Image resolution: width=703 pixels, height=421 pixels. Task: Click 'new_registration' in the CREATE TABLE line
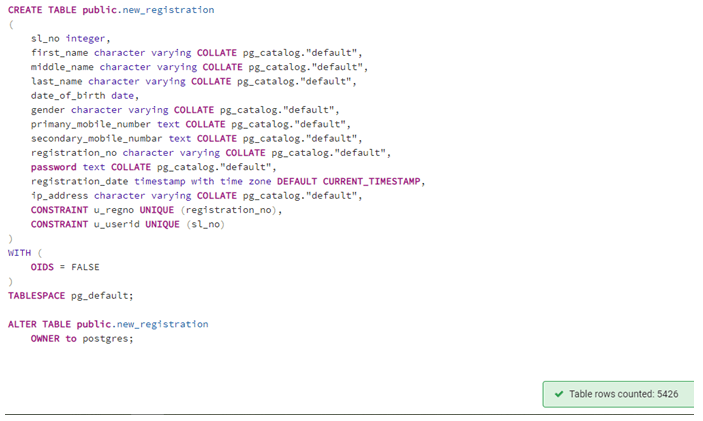coord(169,10)
